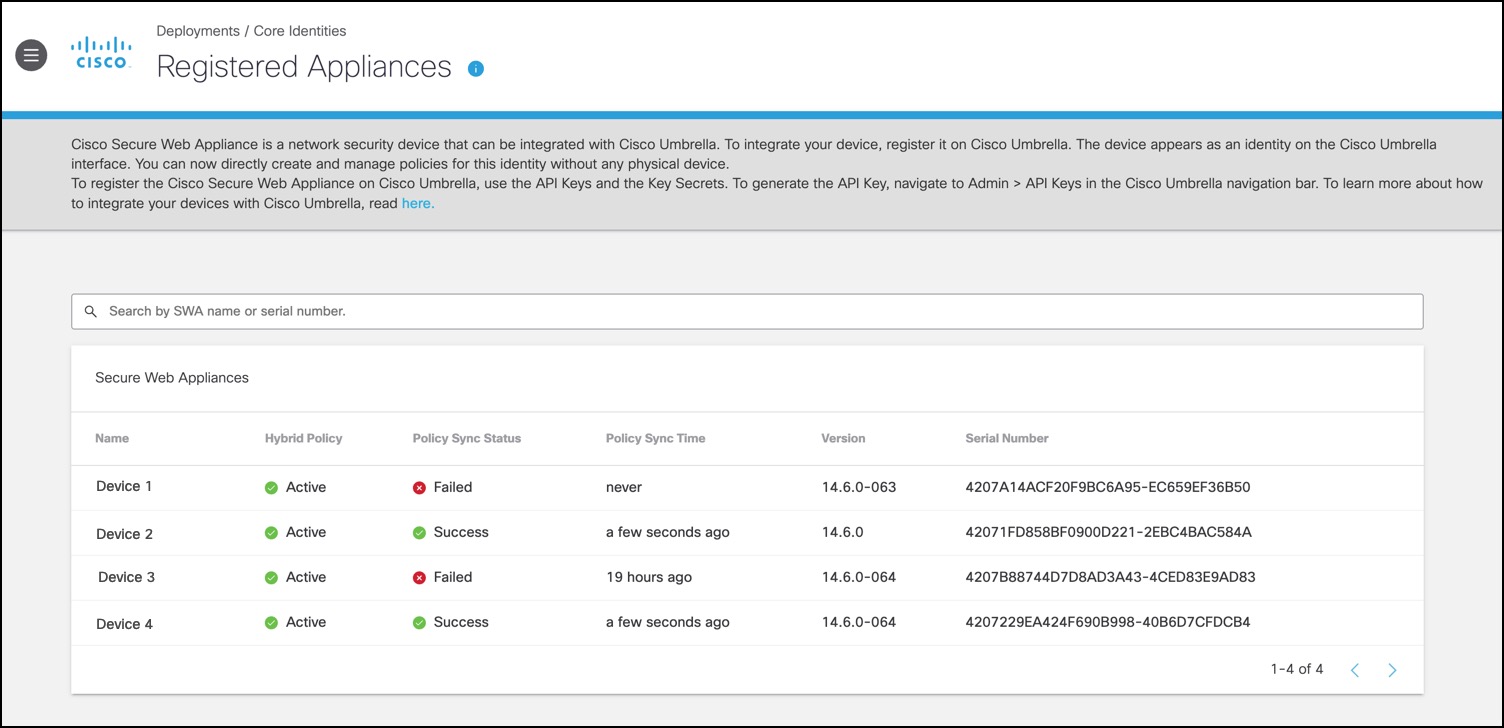This screenshot has height=728, width=1504.
Task: Click Device 4 green Success status icon
Action: coord(419,623)
